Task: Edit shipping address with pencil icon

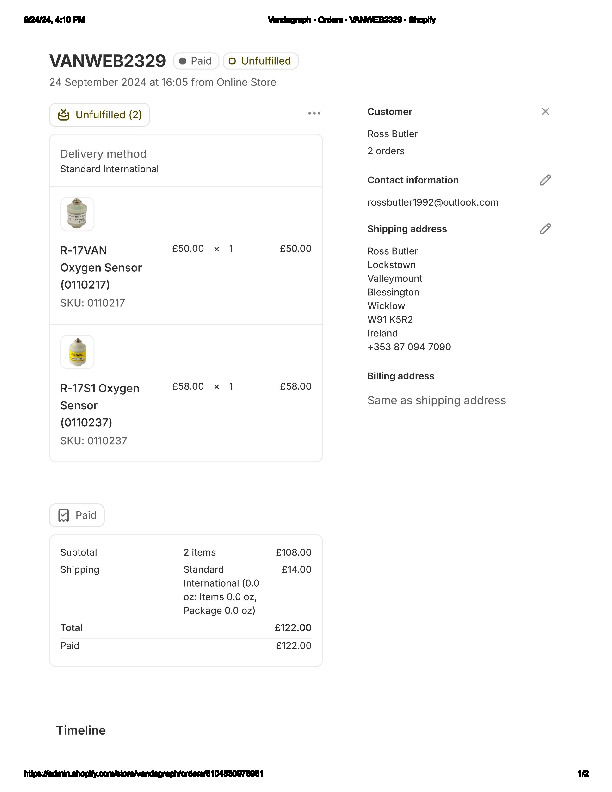Action: 545,228
